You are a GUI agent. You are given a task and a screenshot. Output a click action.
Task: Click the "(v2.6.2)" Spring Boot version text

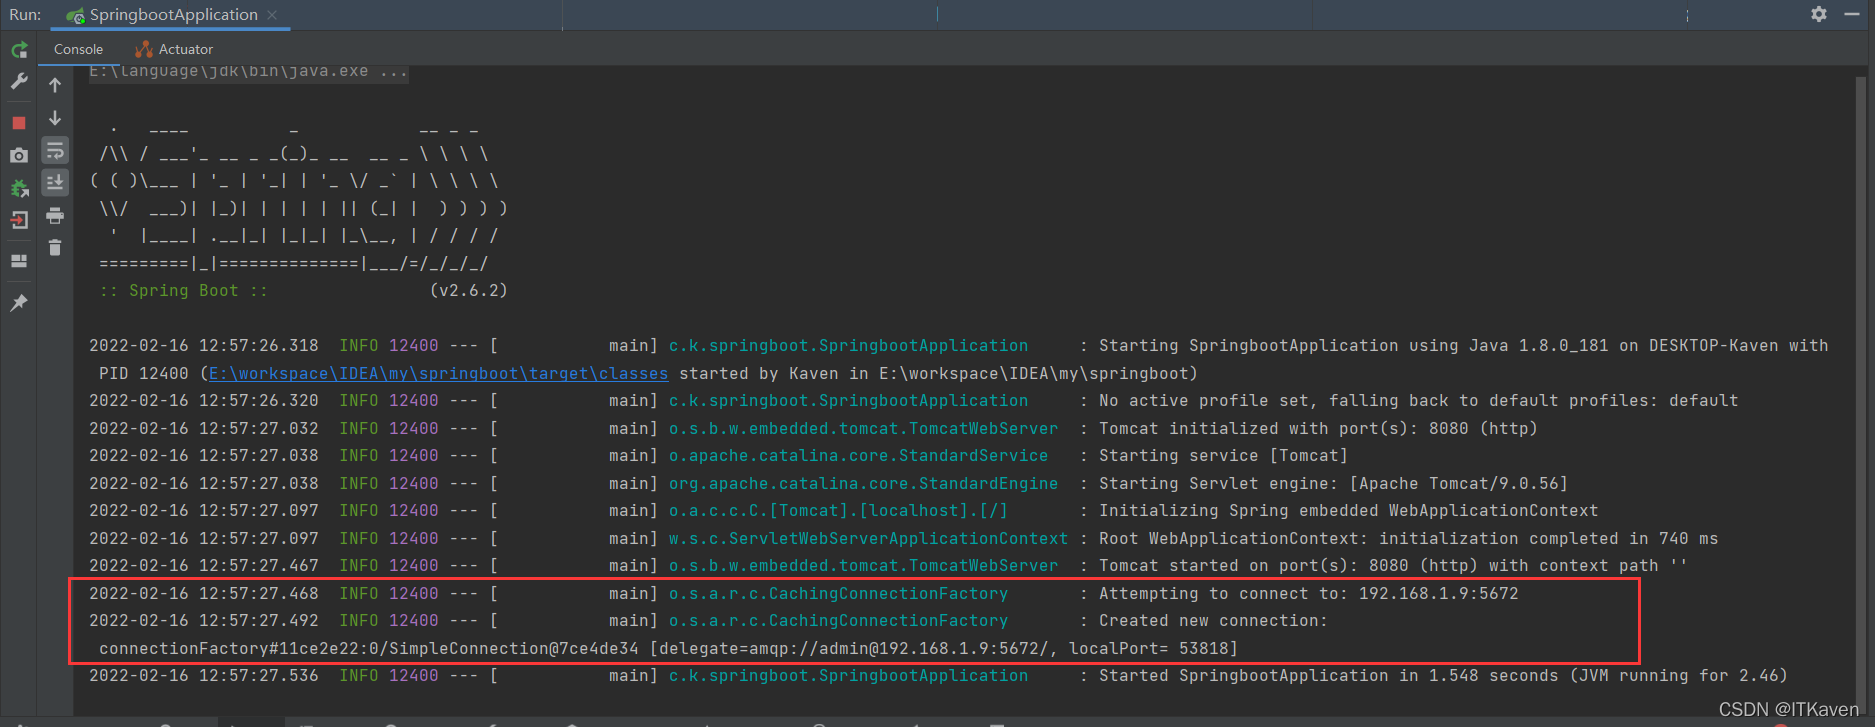click(x=468, y=291)
